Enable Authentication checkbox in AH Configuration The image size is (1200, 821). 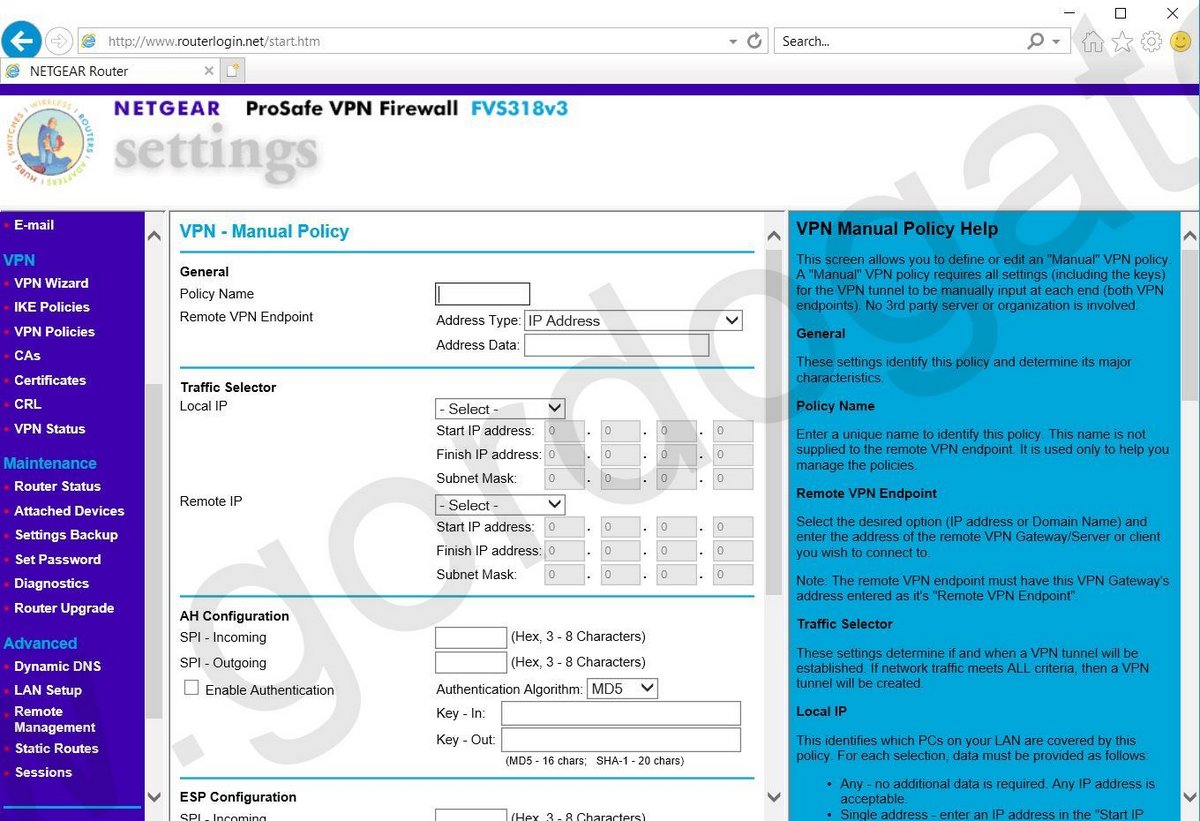pos(192,688)
